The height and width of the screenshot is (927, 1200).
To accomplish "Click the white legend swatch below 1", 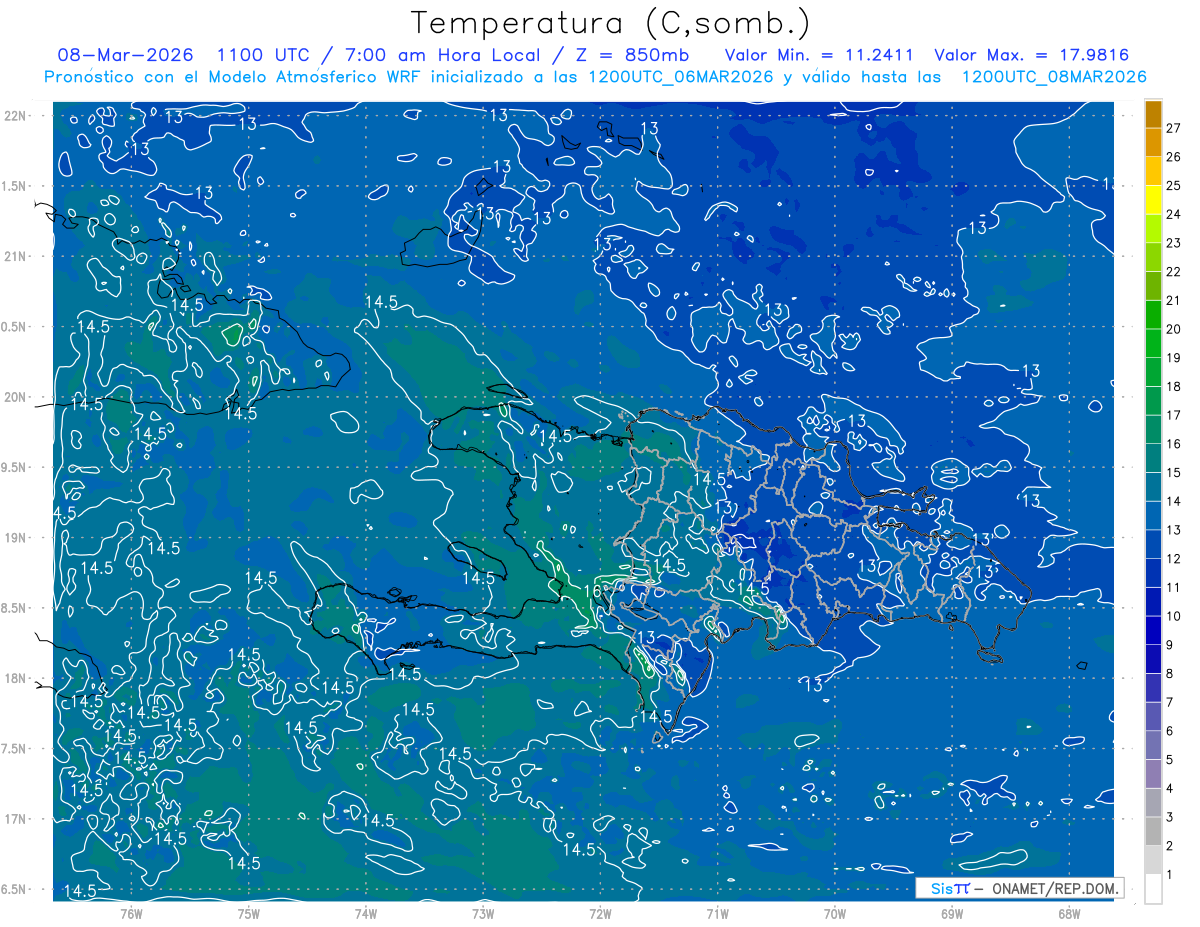I will pyautogui.click(x=1153, y=889).
